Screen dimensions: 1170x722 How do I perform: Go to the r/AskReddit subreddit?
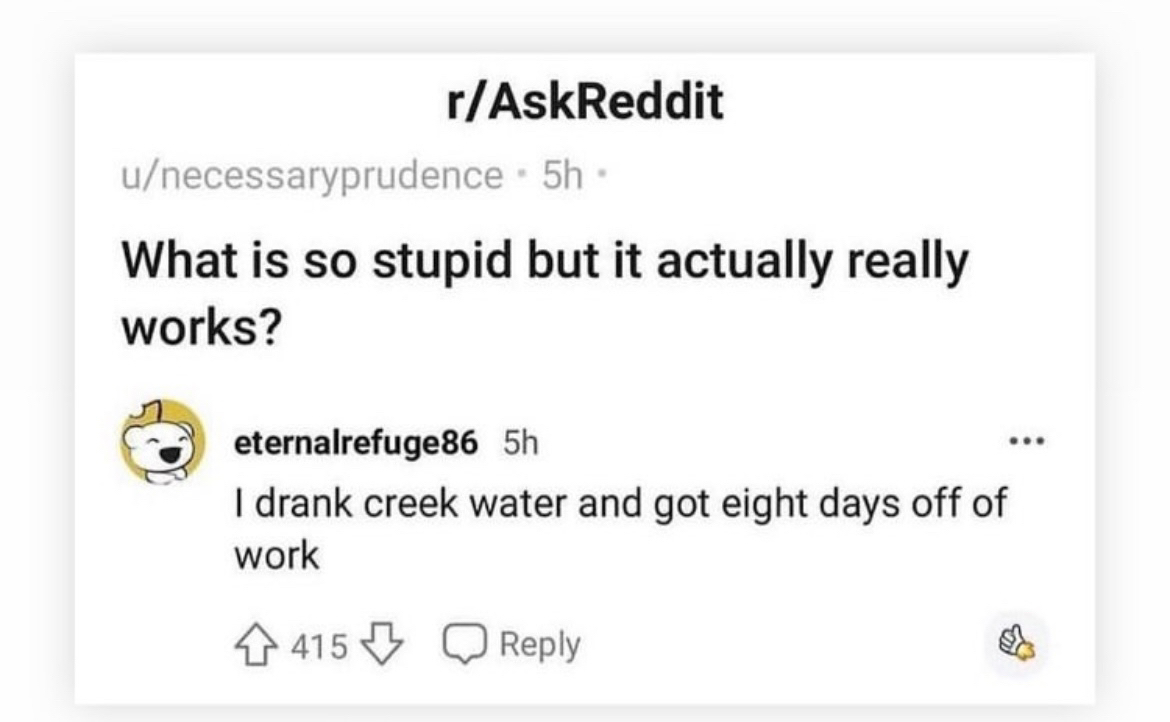585,101
